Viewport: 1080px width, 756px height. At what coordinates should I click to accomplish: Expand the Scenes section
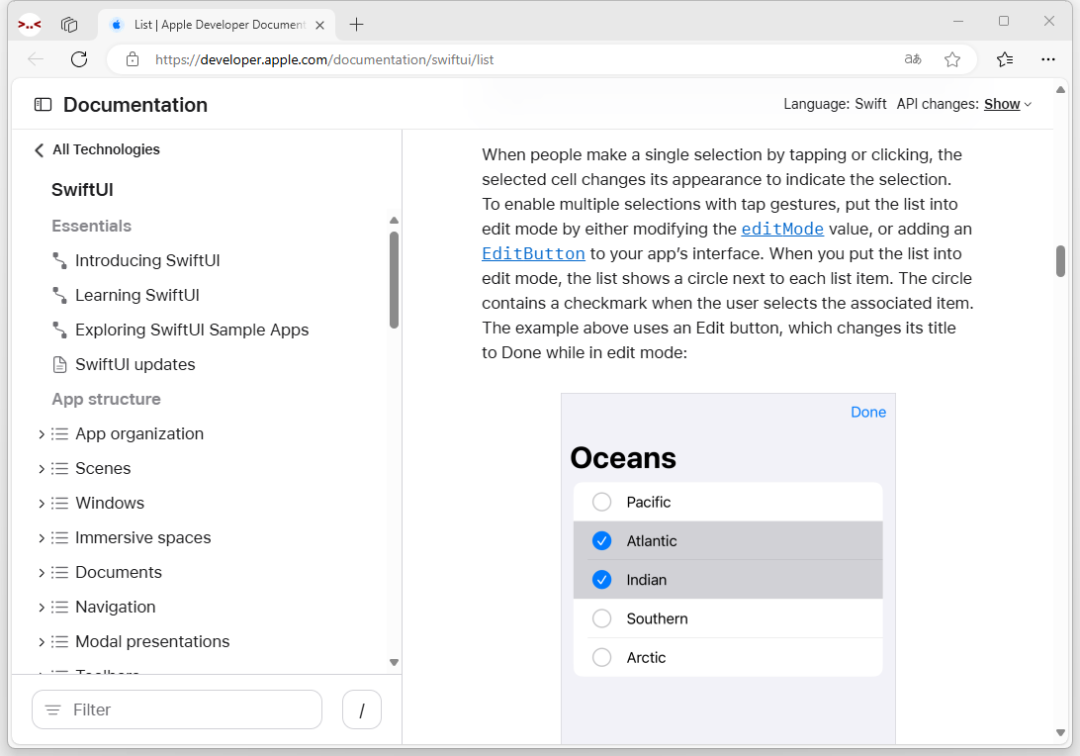pos(41,468)
